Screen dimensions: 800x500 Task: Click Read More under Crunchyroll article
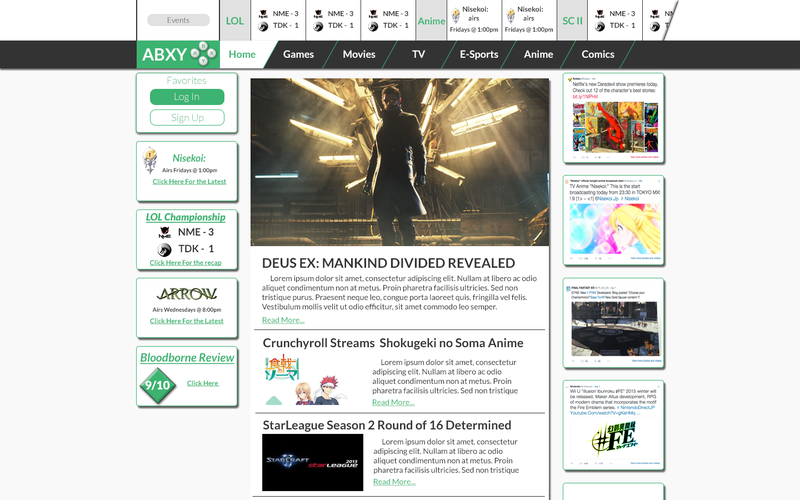click(393, 402)
